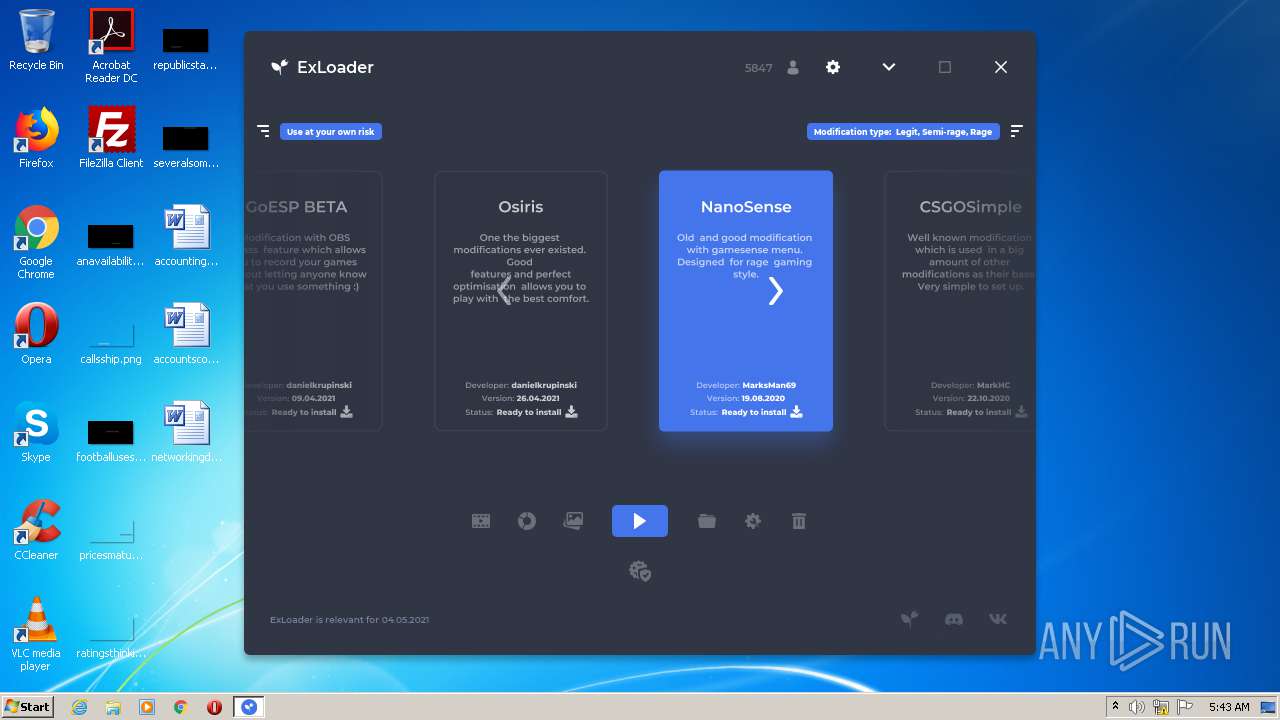Show hidden tray icons arrow
This screenshot has width=1280, height=720.
(1115, 707)
